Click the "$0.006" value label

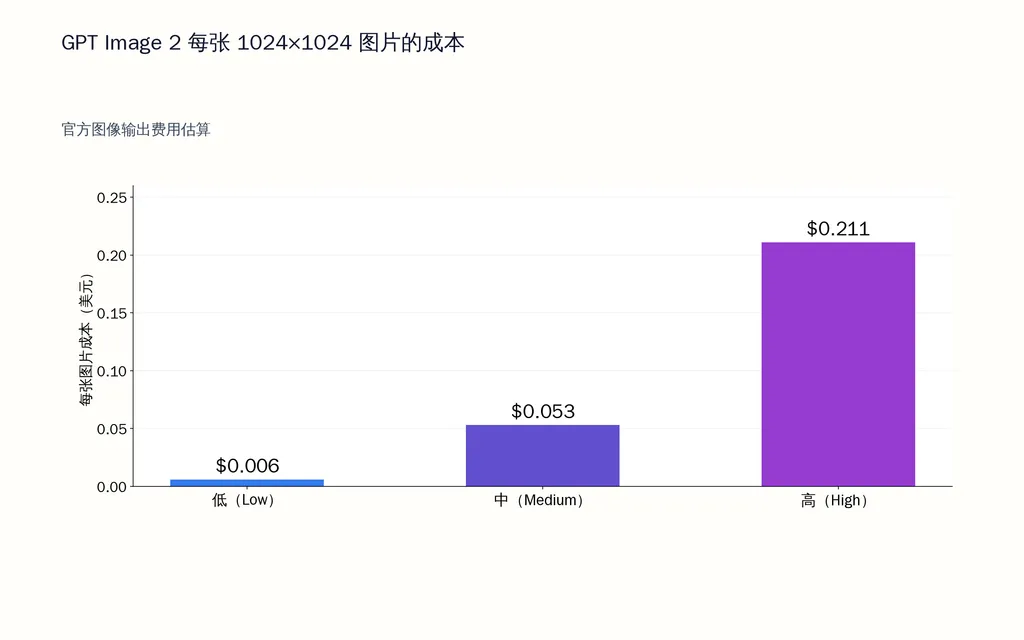248,466
